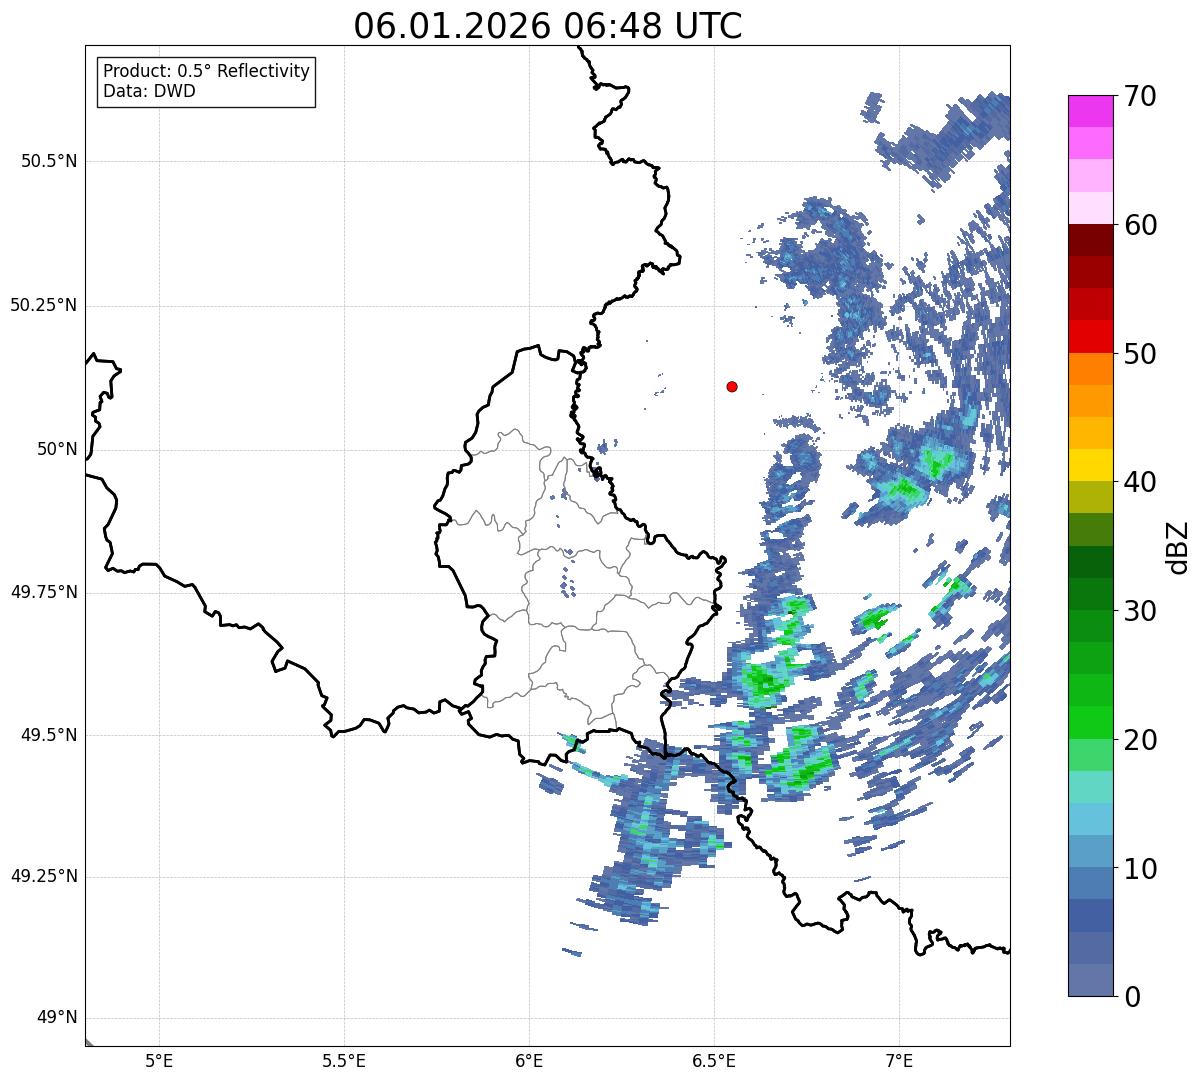Click the 49°N latitude label
This screenshot has height=1081, width=1202.
[57, 1018]
